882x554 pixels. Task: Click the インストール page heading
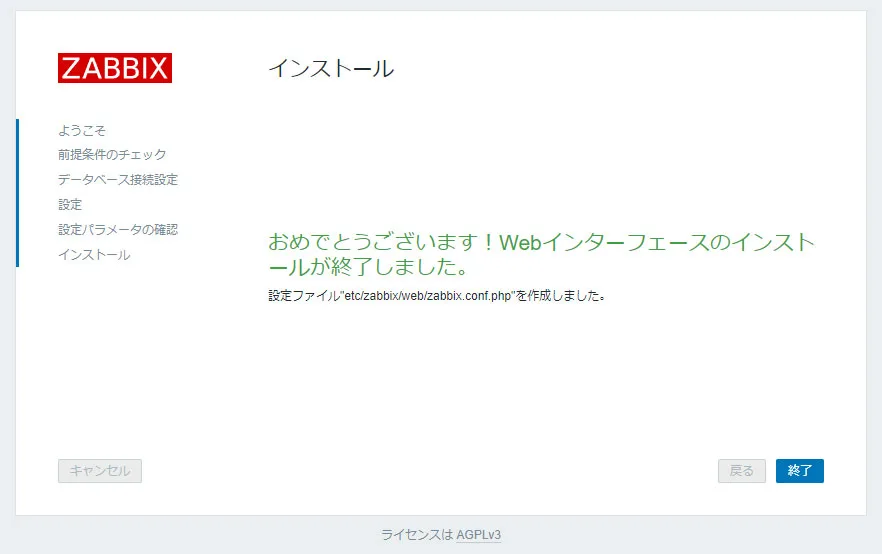[x=331, y=69]
